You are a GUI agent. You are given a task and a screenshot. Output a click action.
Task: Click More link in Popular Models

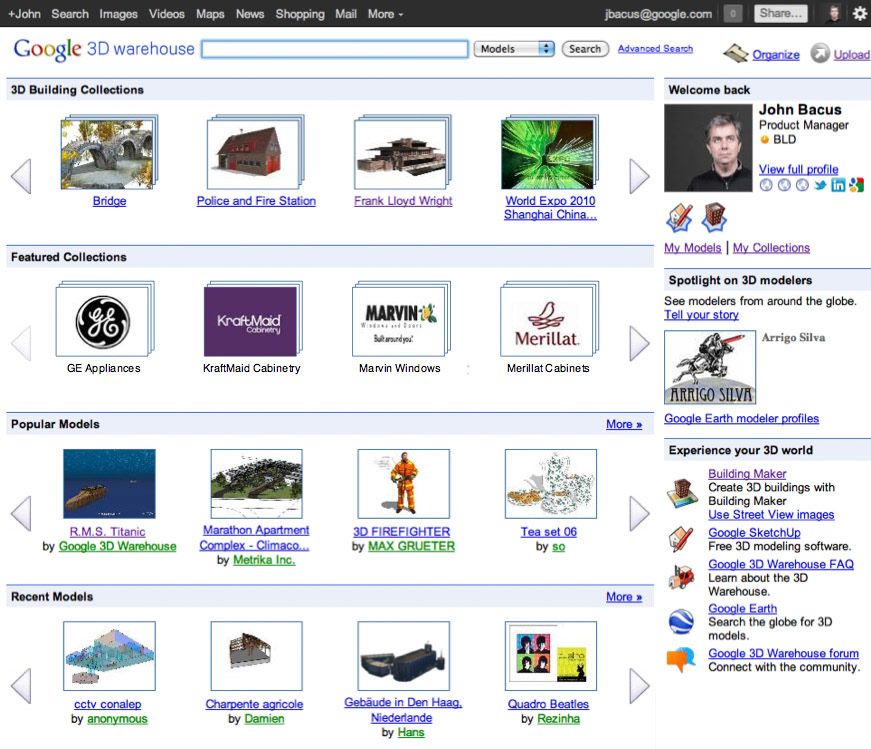pos(624,425)
